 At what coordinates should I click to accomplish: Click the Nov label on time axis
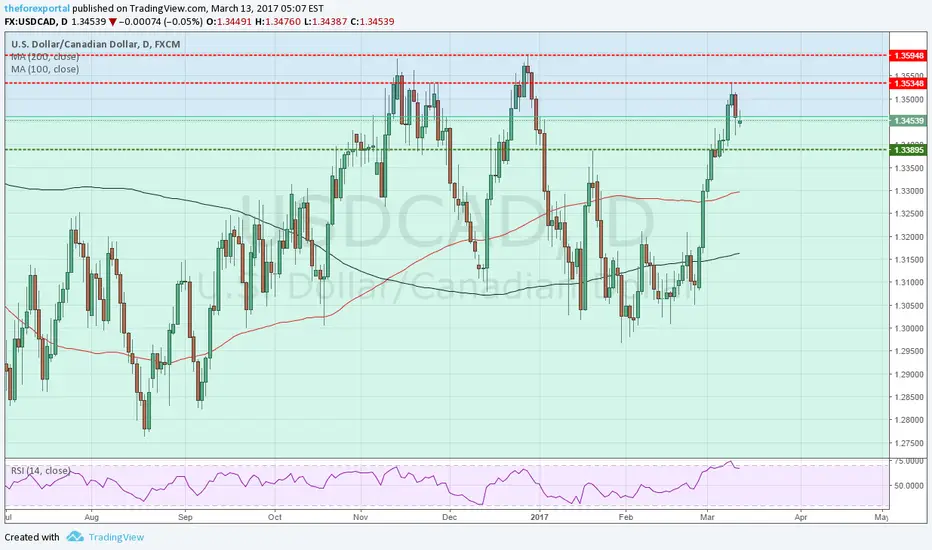pos(360,517)
